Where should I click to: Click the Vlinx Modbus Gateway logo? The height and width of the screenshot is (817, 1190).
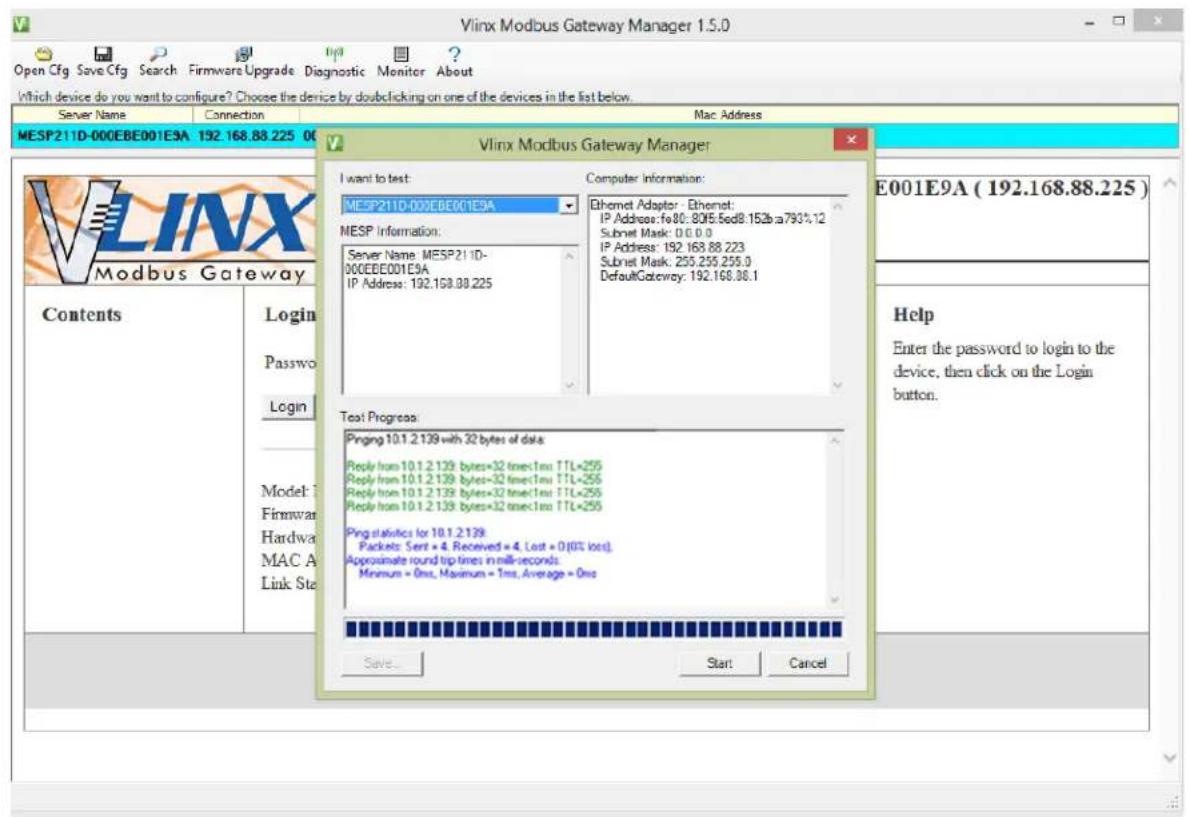click(x=171, y=231)
